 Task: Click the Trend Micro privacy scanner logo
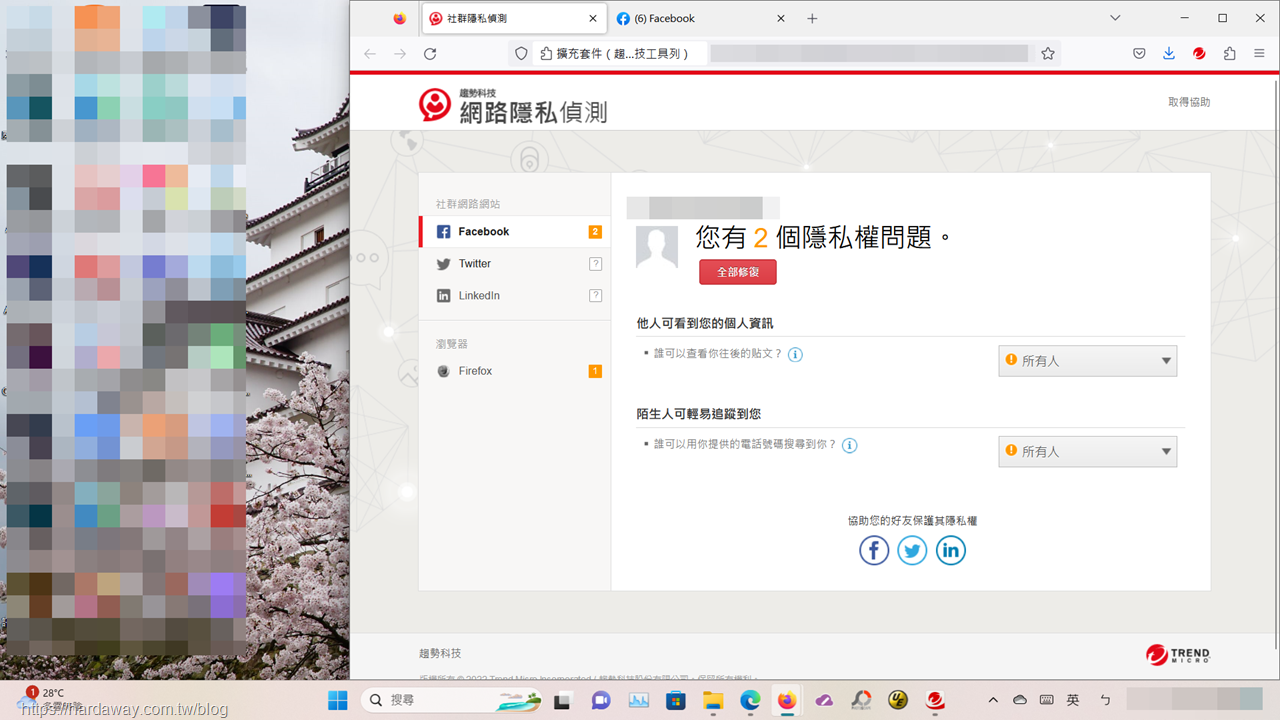point(513,106)
